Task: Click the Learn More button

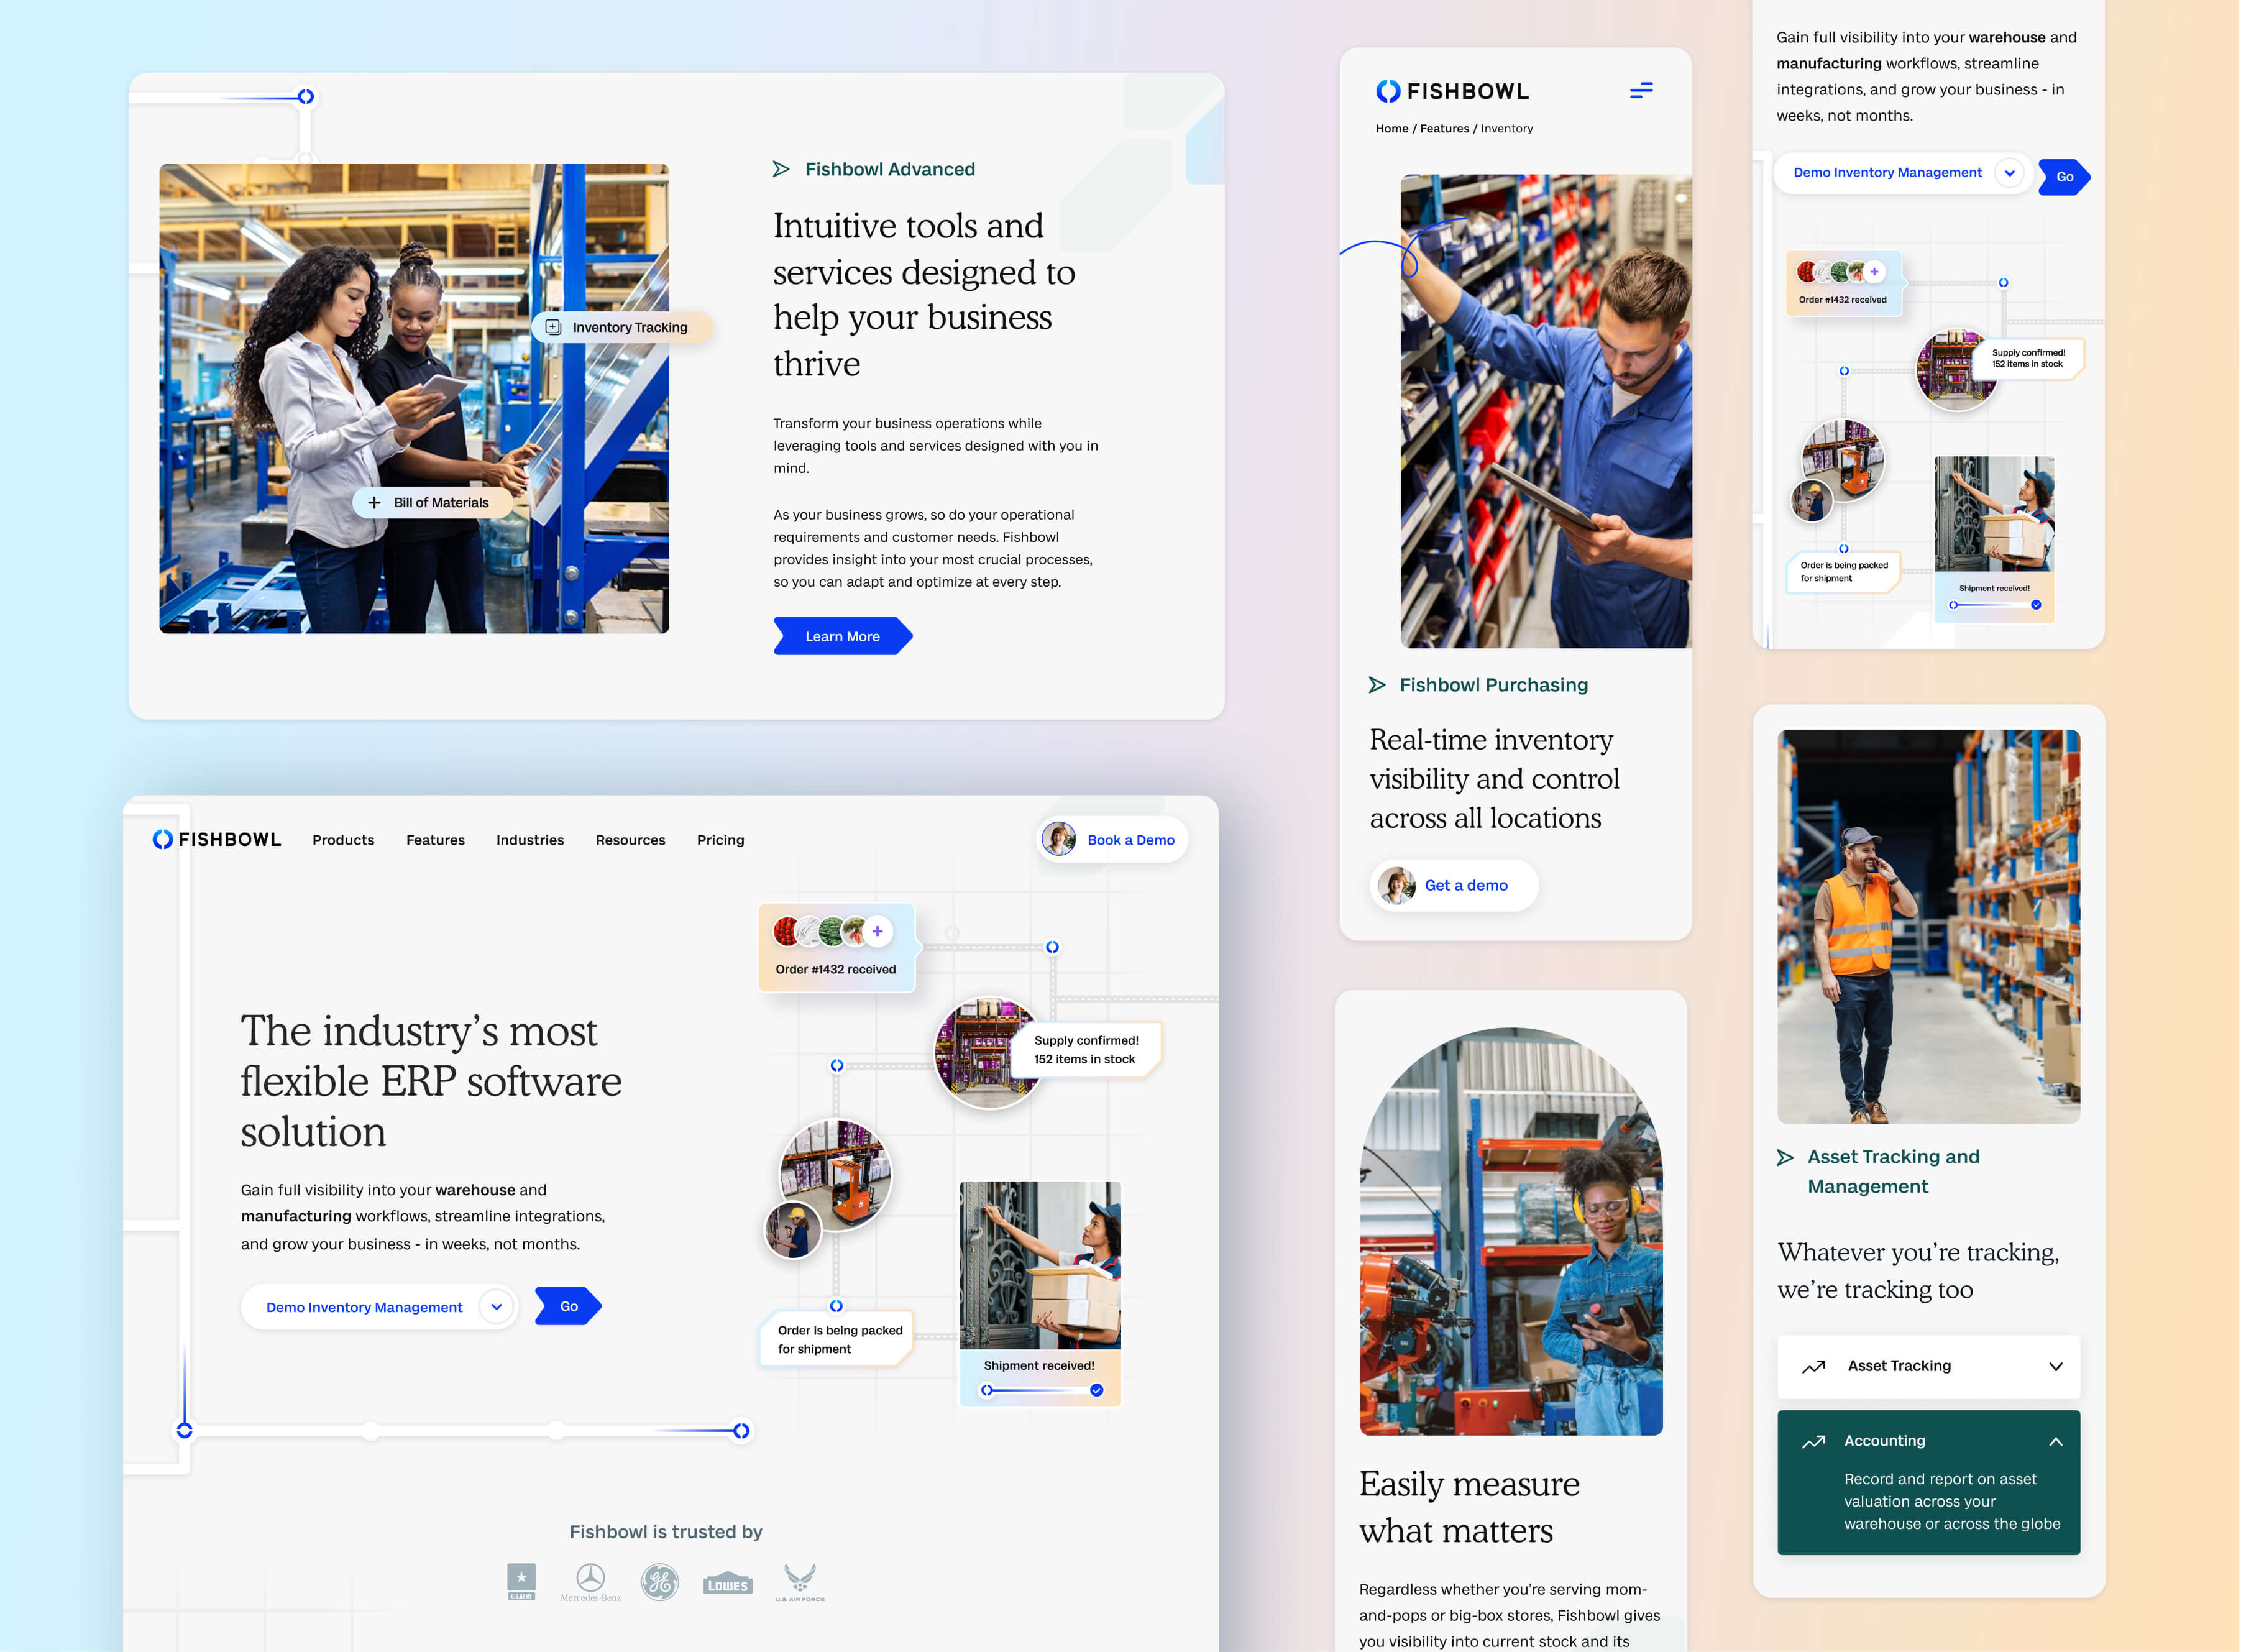Action: (x=842, y=636)
